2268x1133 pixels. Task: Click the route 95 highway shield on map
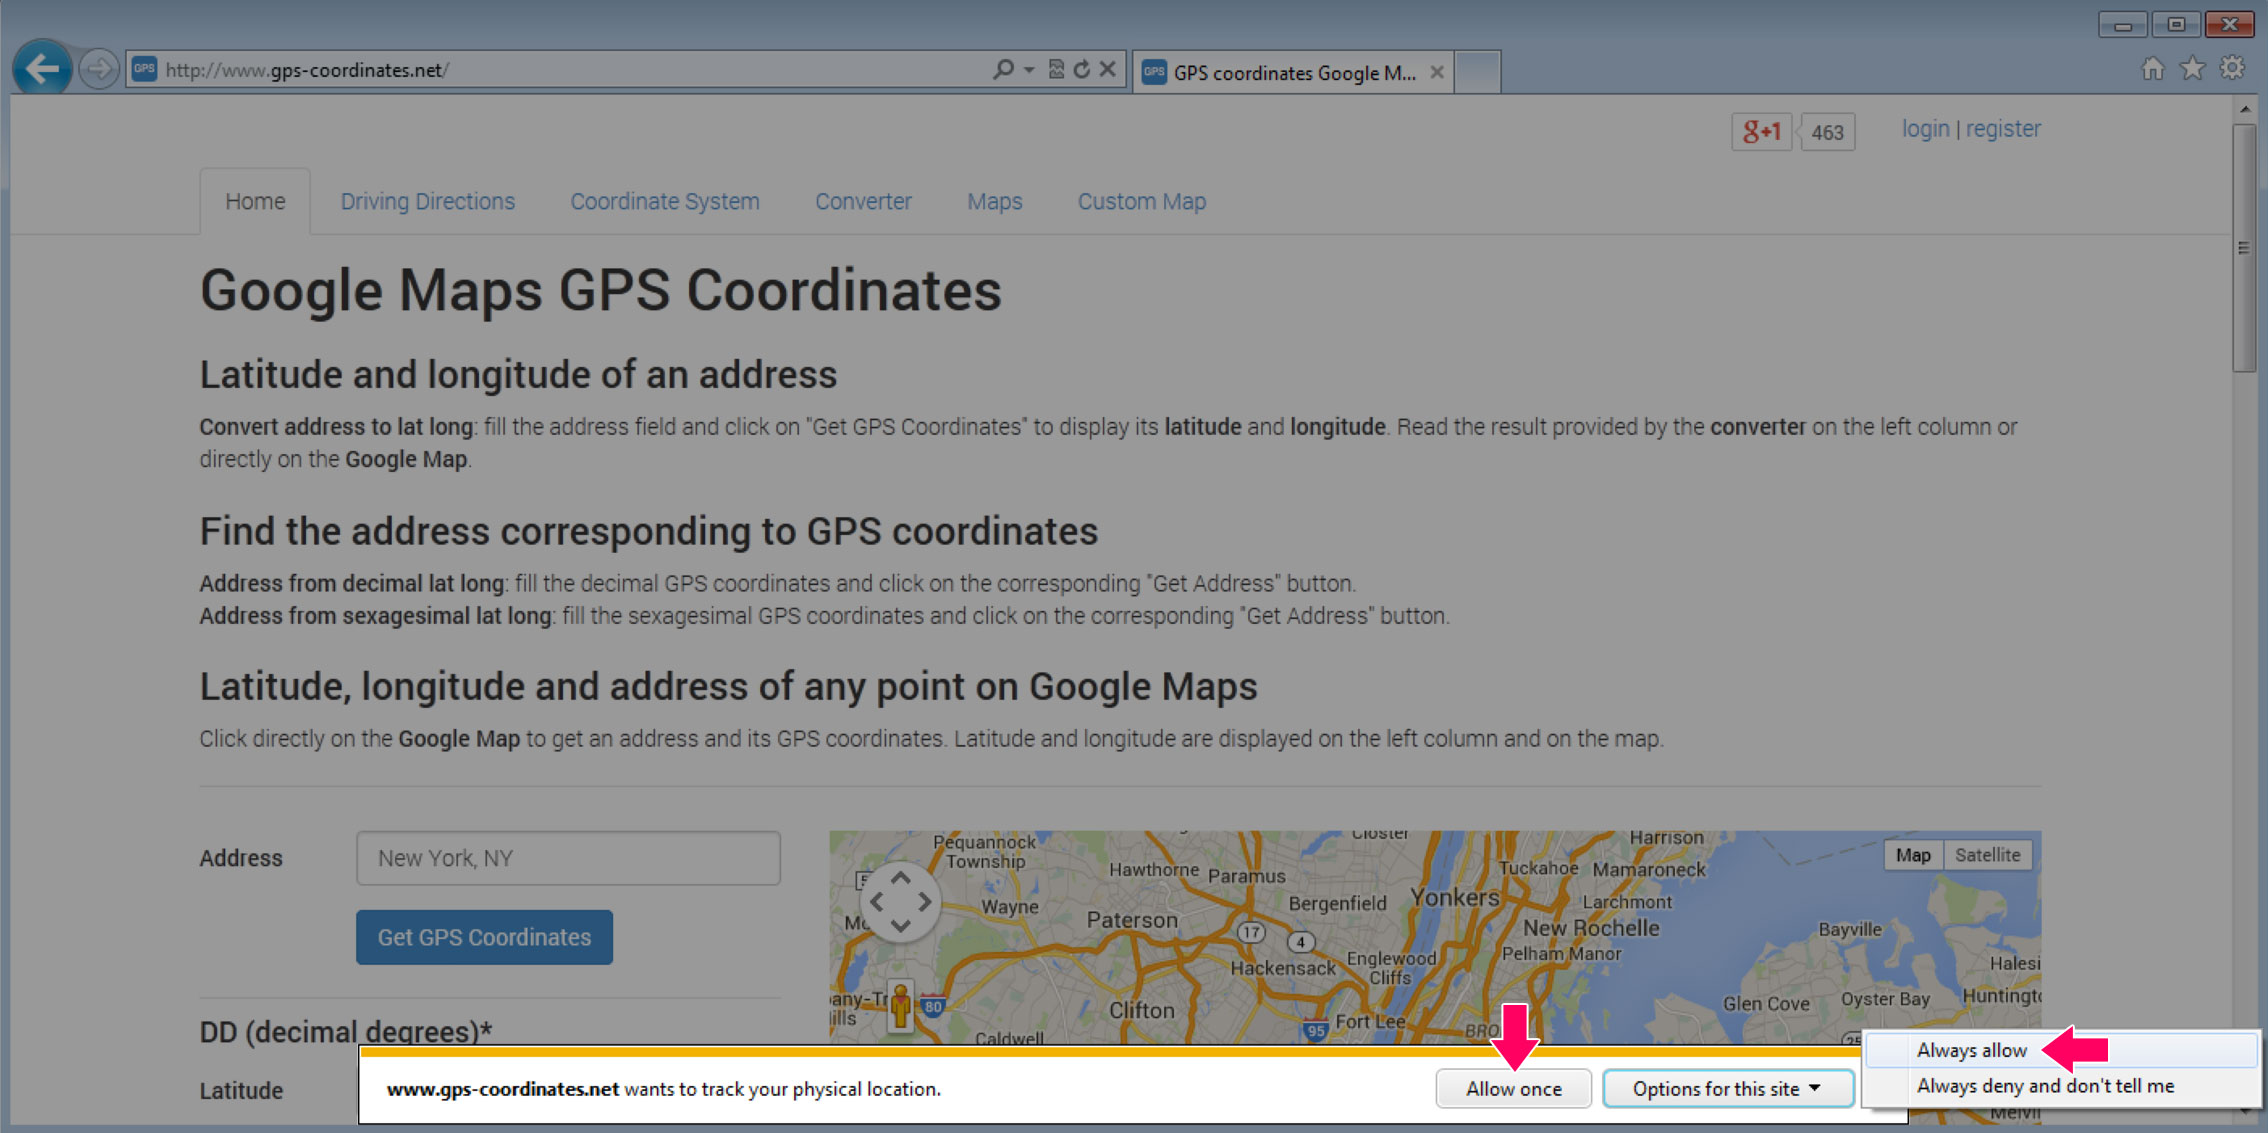click(1315, 1029)
